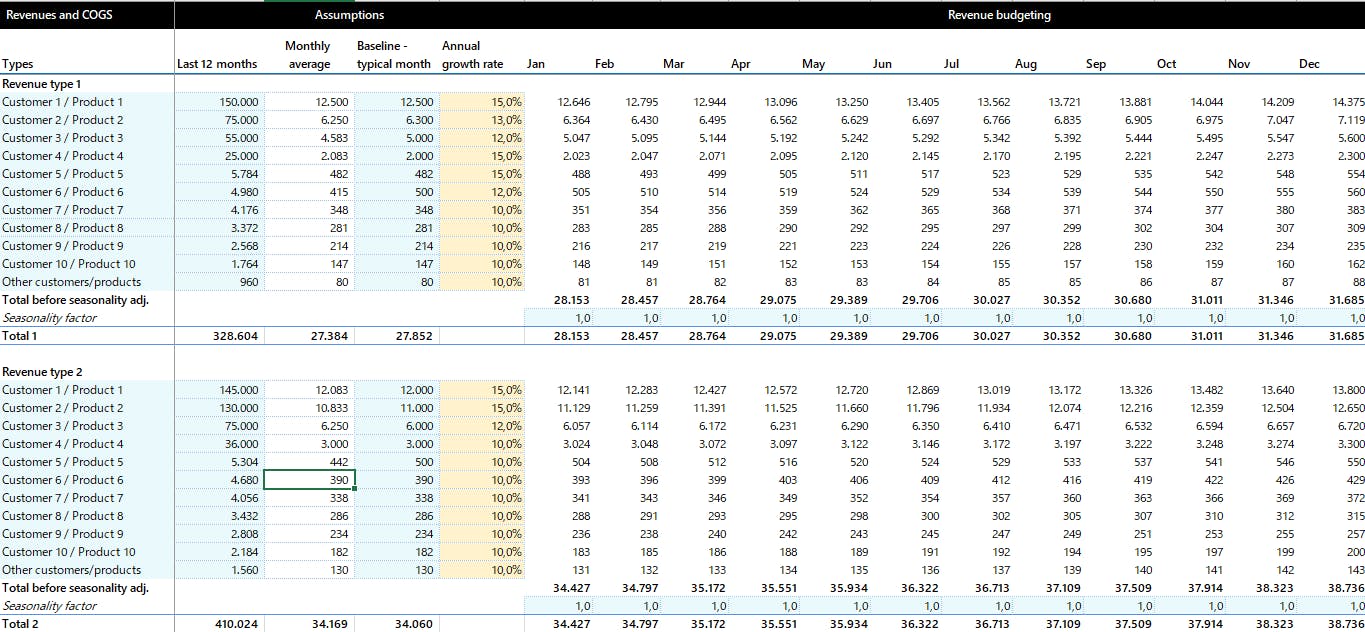Viewport: 1365px width, 632px height.
Task: Select the "Revenue budgeting" section header
Action: tap(998, 15)
